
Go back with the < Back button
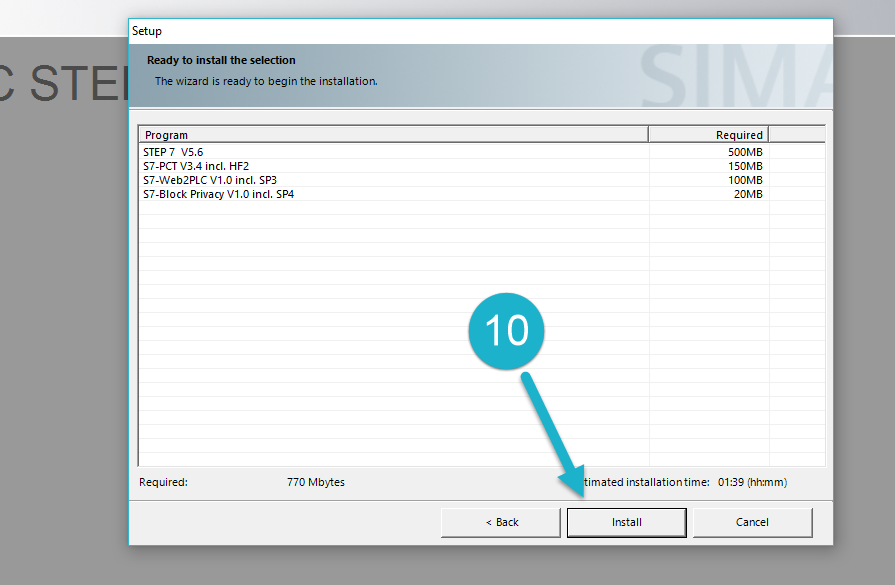pos(501,522)
